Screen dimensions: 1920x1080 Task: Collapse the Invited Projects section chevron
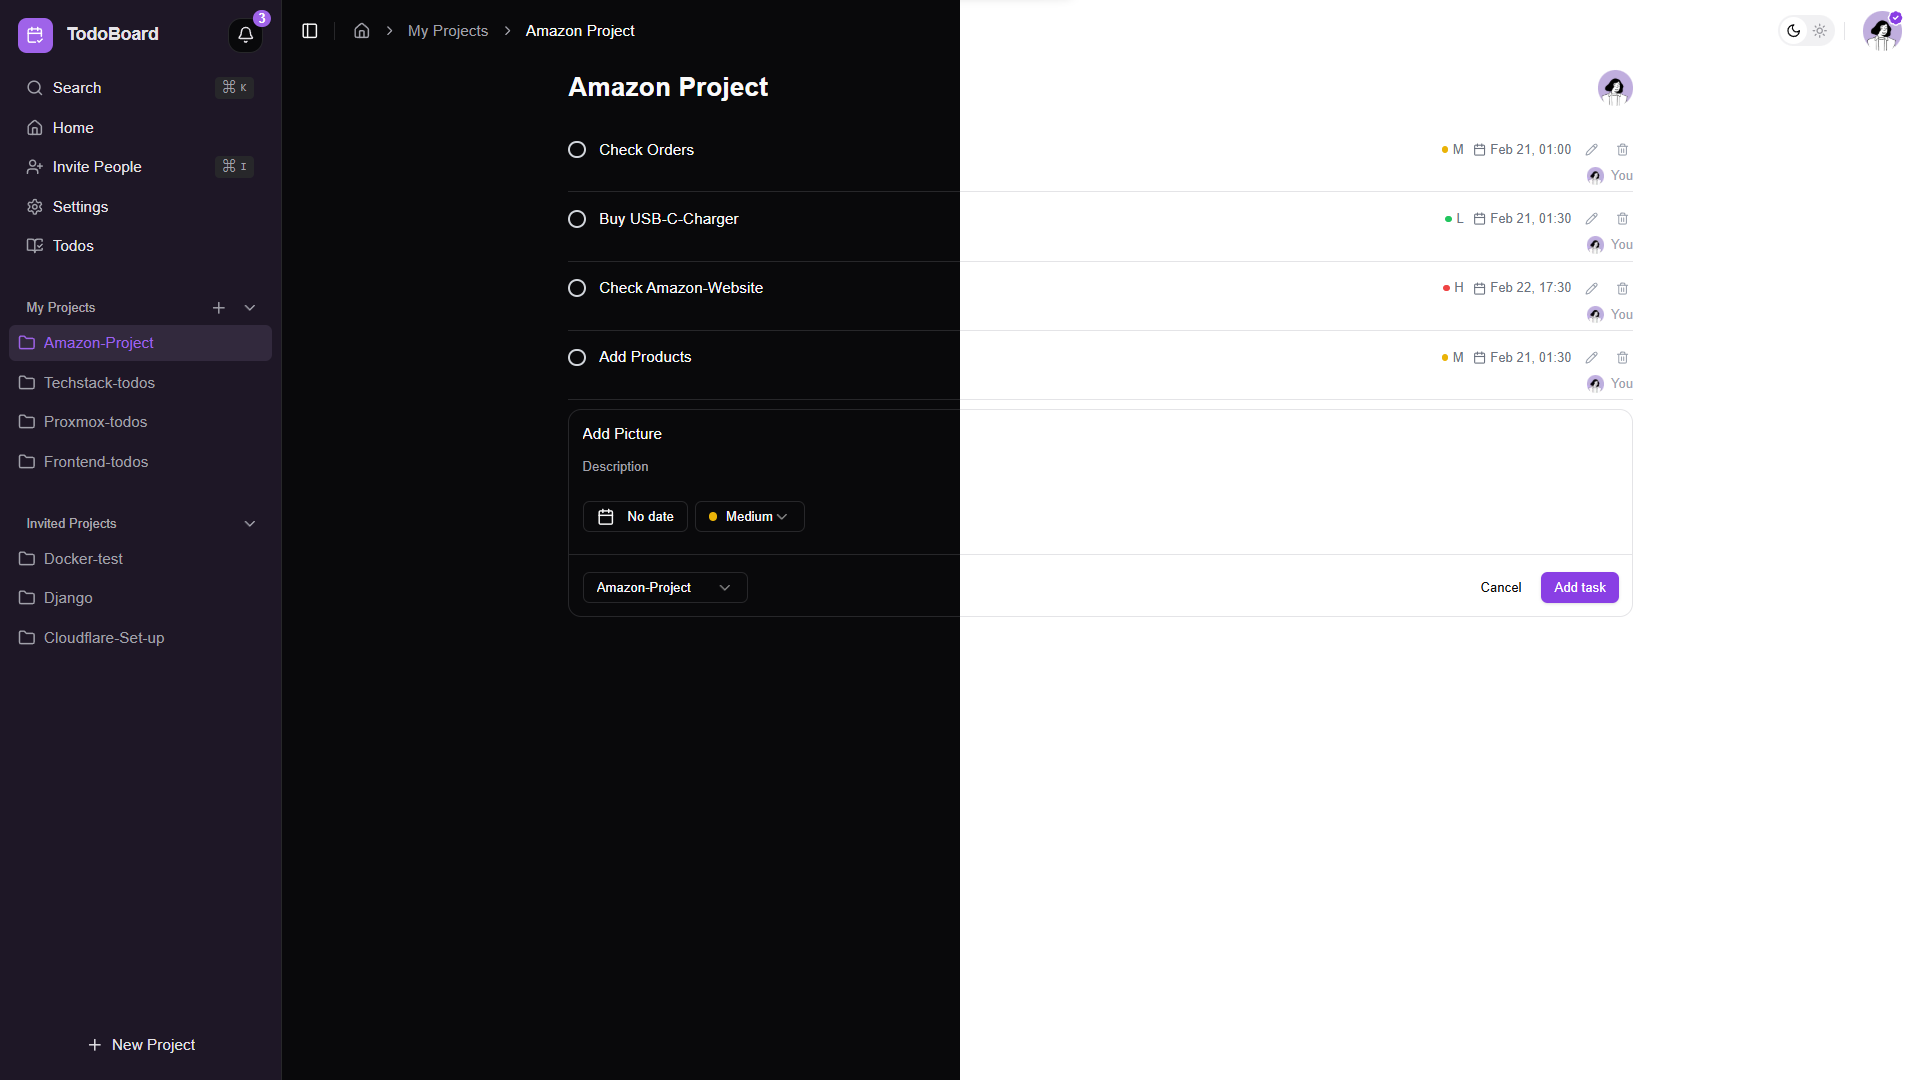pyautogui.click(x=250, y=524)
